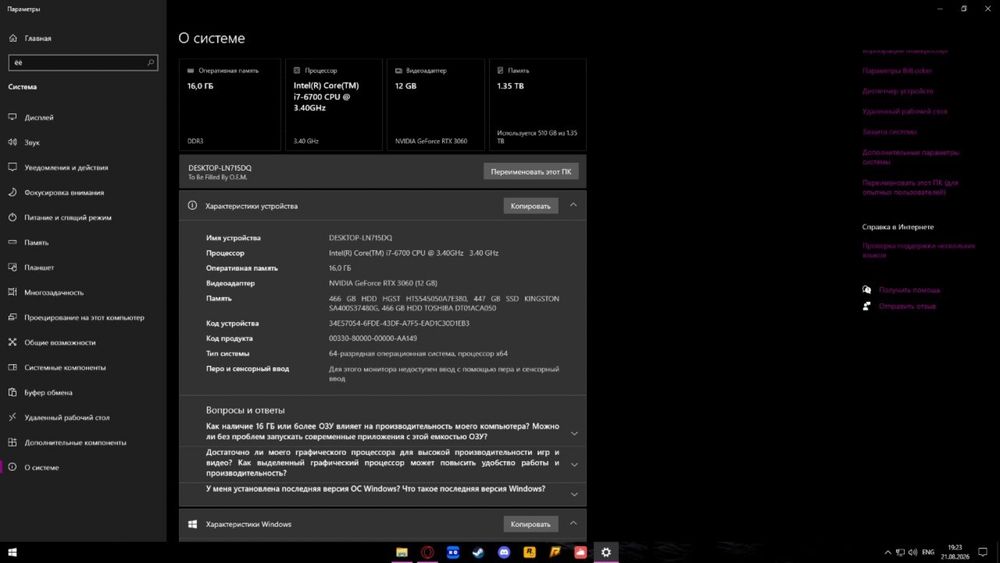
Task: Switch the ENG input language indicator
Action: point(928,552)
